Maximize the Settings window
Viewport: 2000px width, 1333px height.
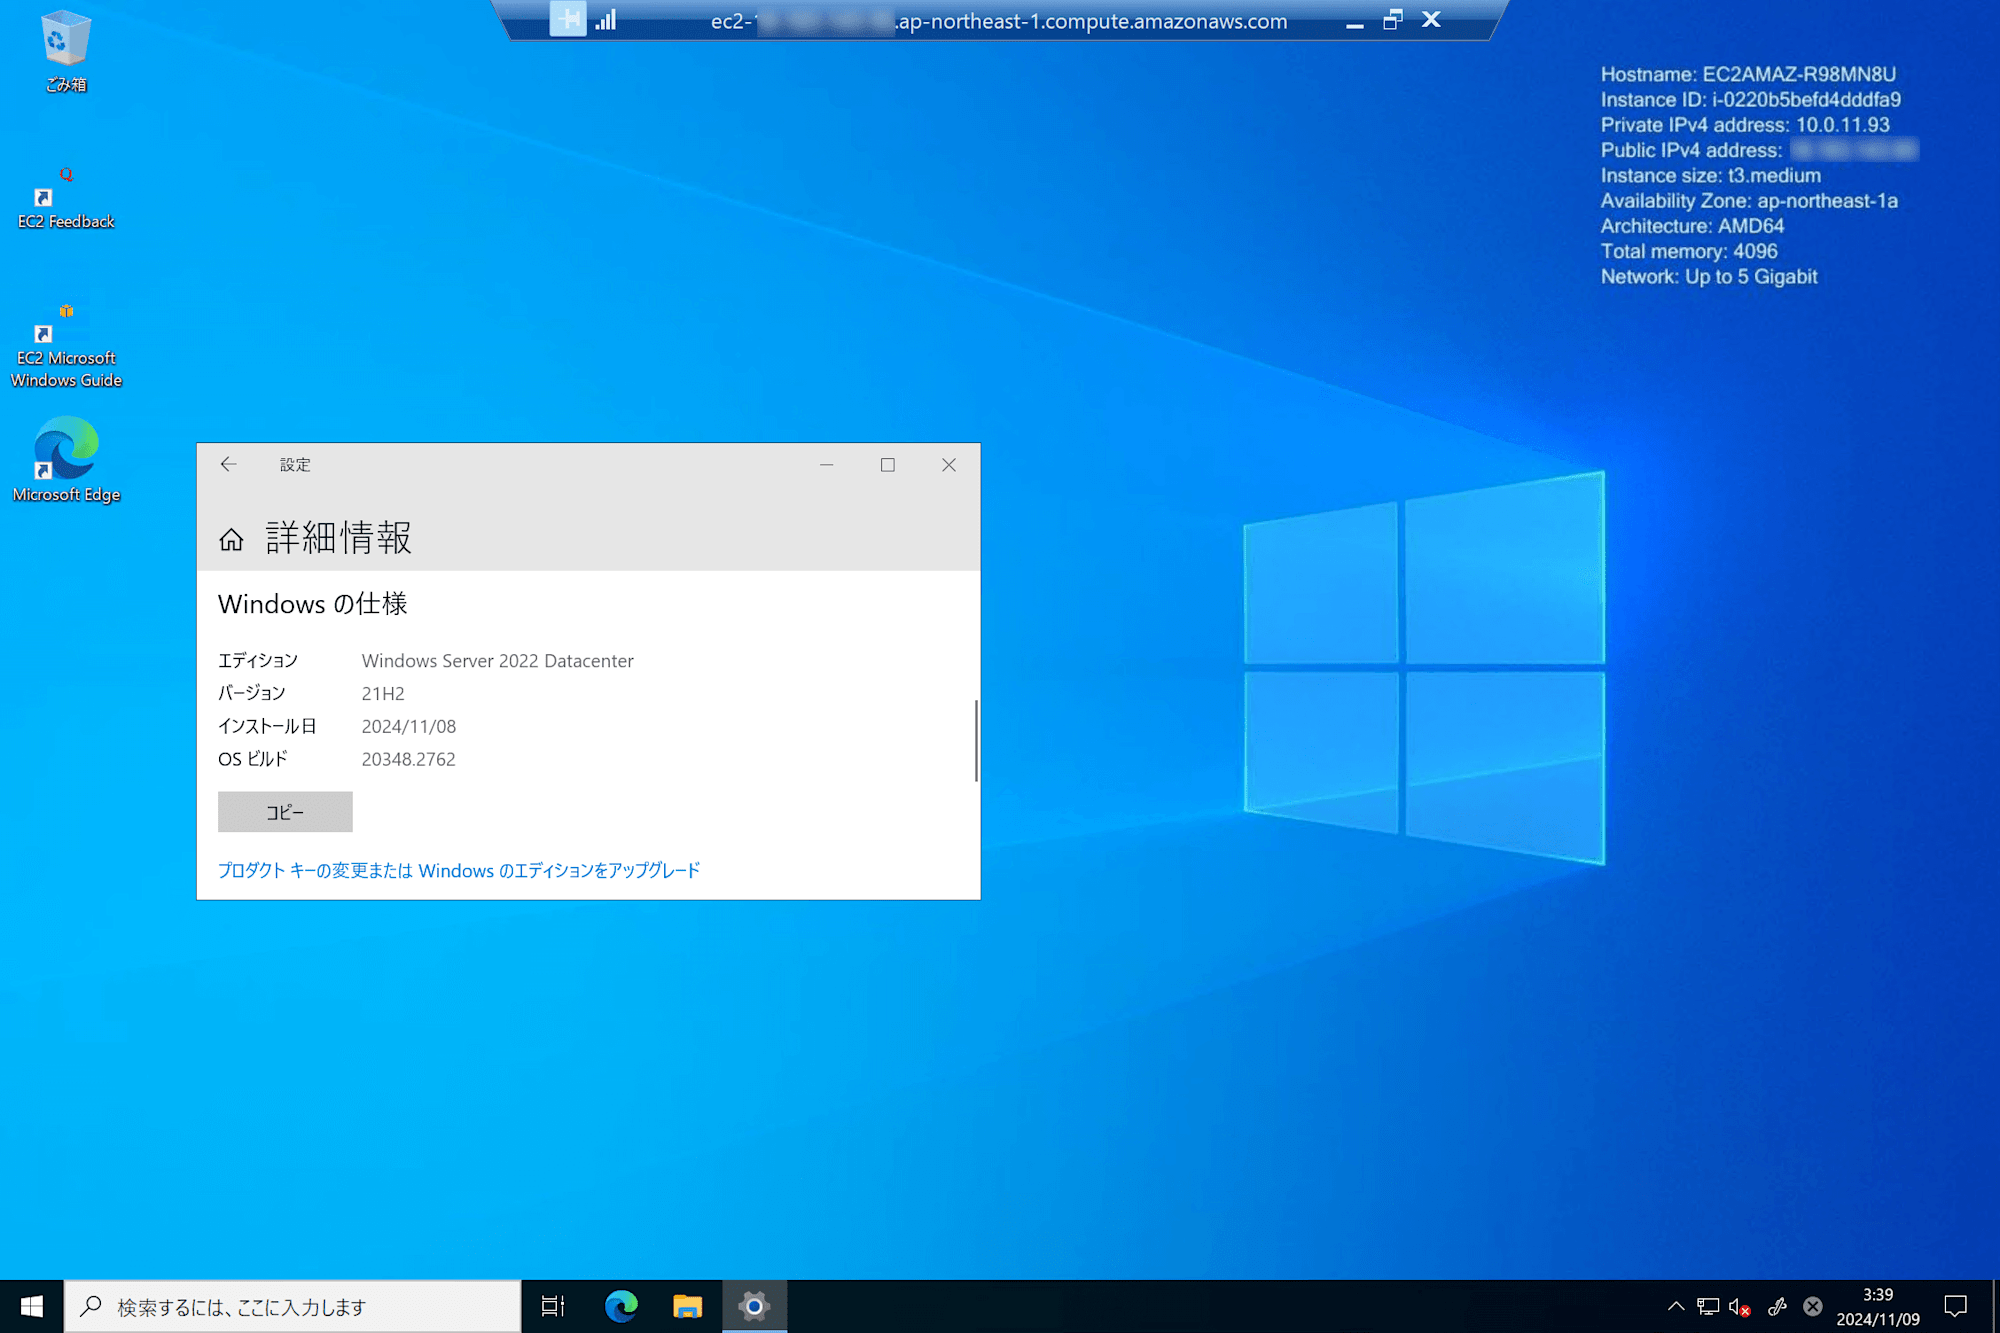point(887,464)
